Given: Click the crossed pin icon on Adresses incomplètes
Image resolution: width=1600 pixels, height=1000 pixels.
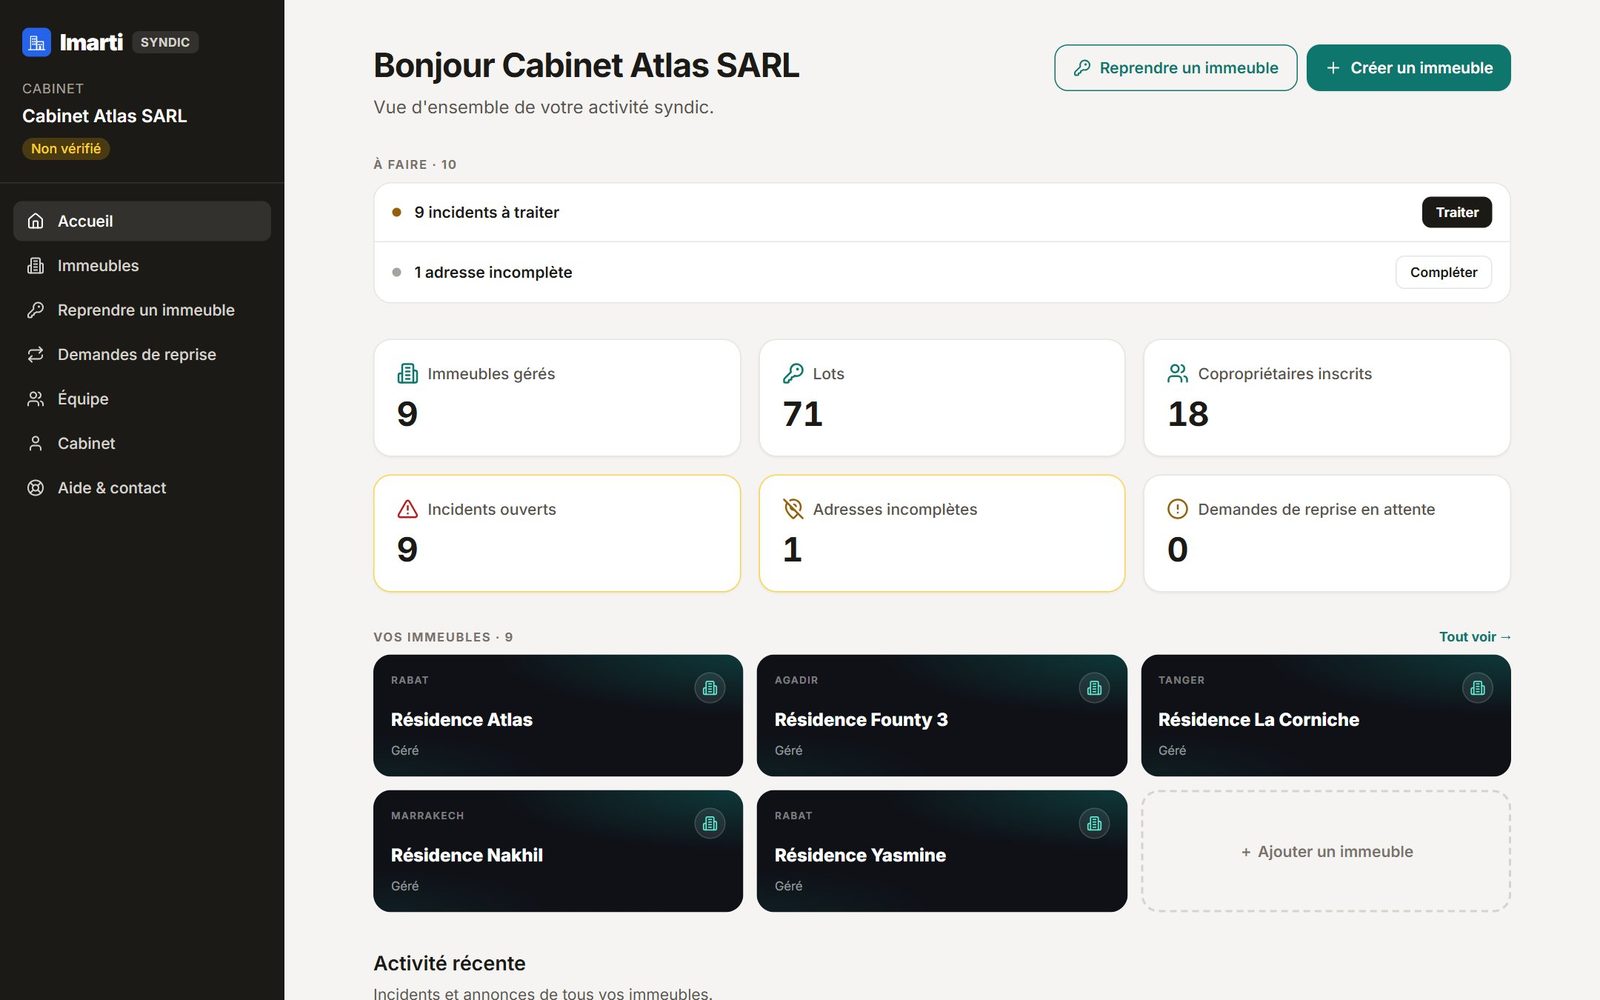Looking at the screenshot, I should pos(793,509).
